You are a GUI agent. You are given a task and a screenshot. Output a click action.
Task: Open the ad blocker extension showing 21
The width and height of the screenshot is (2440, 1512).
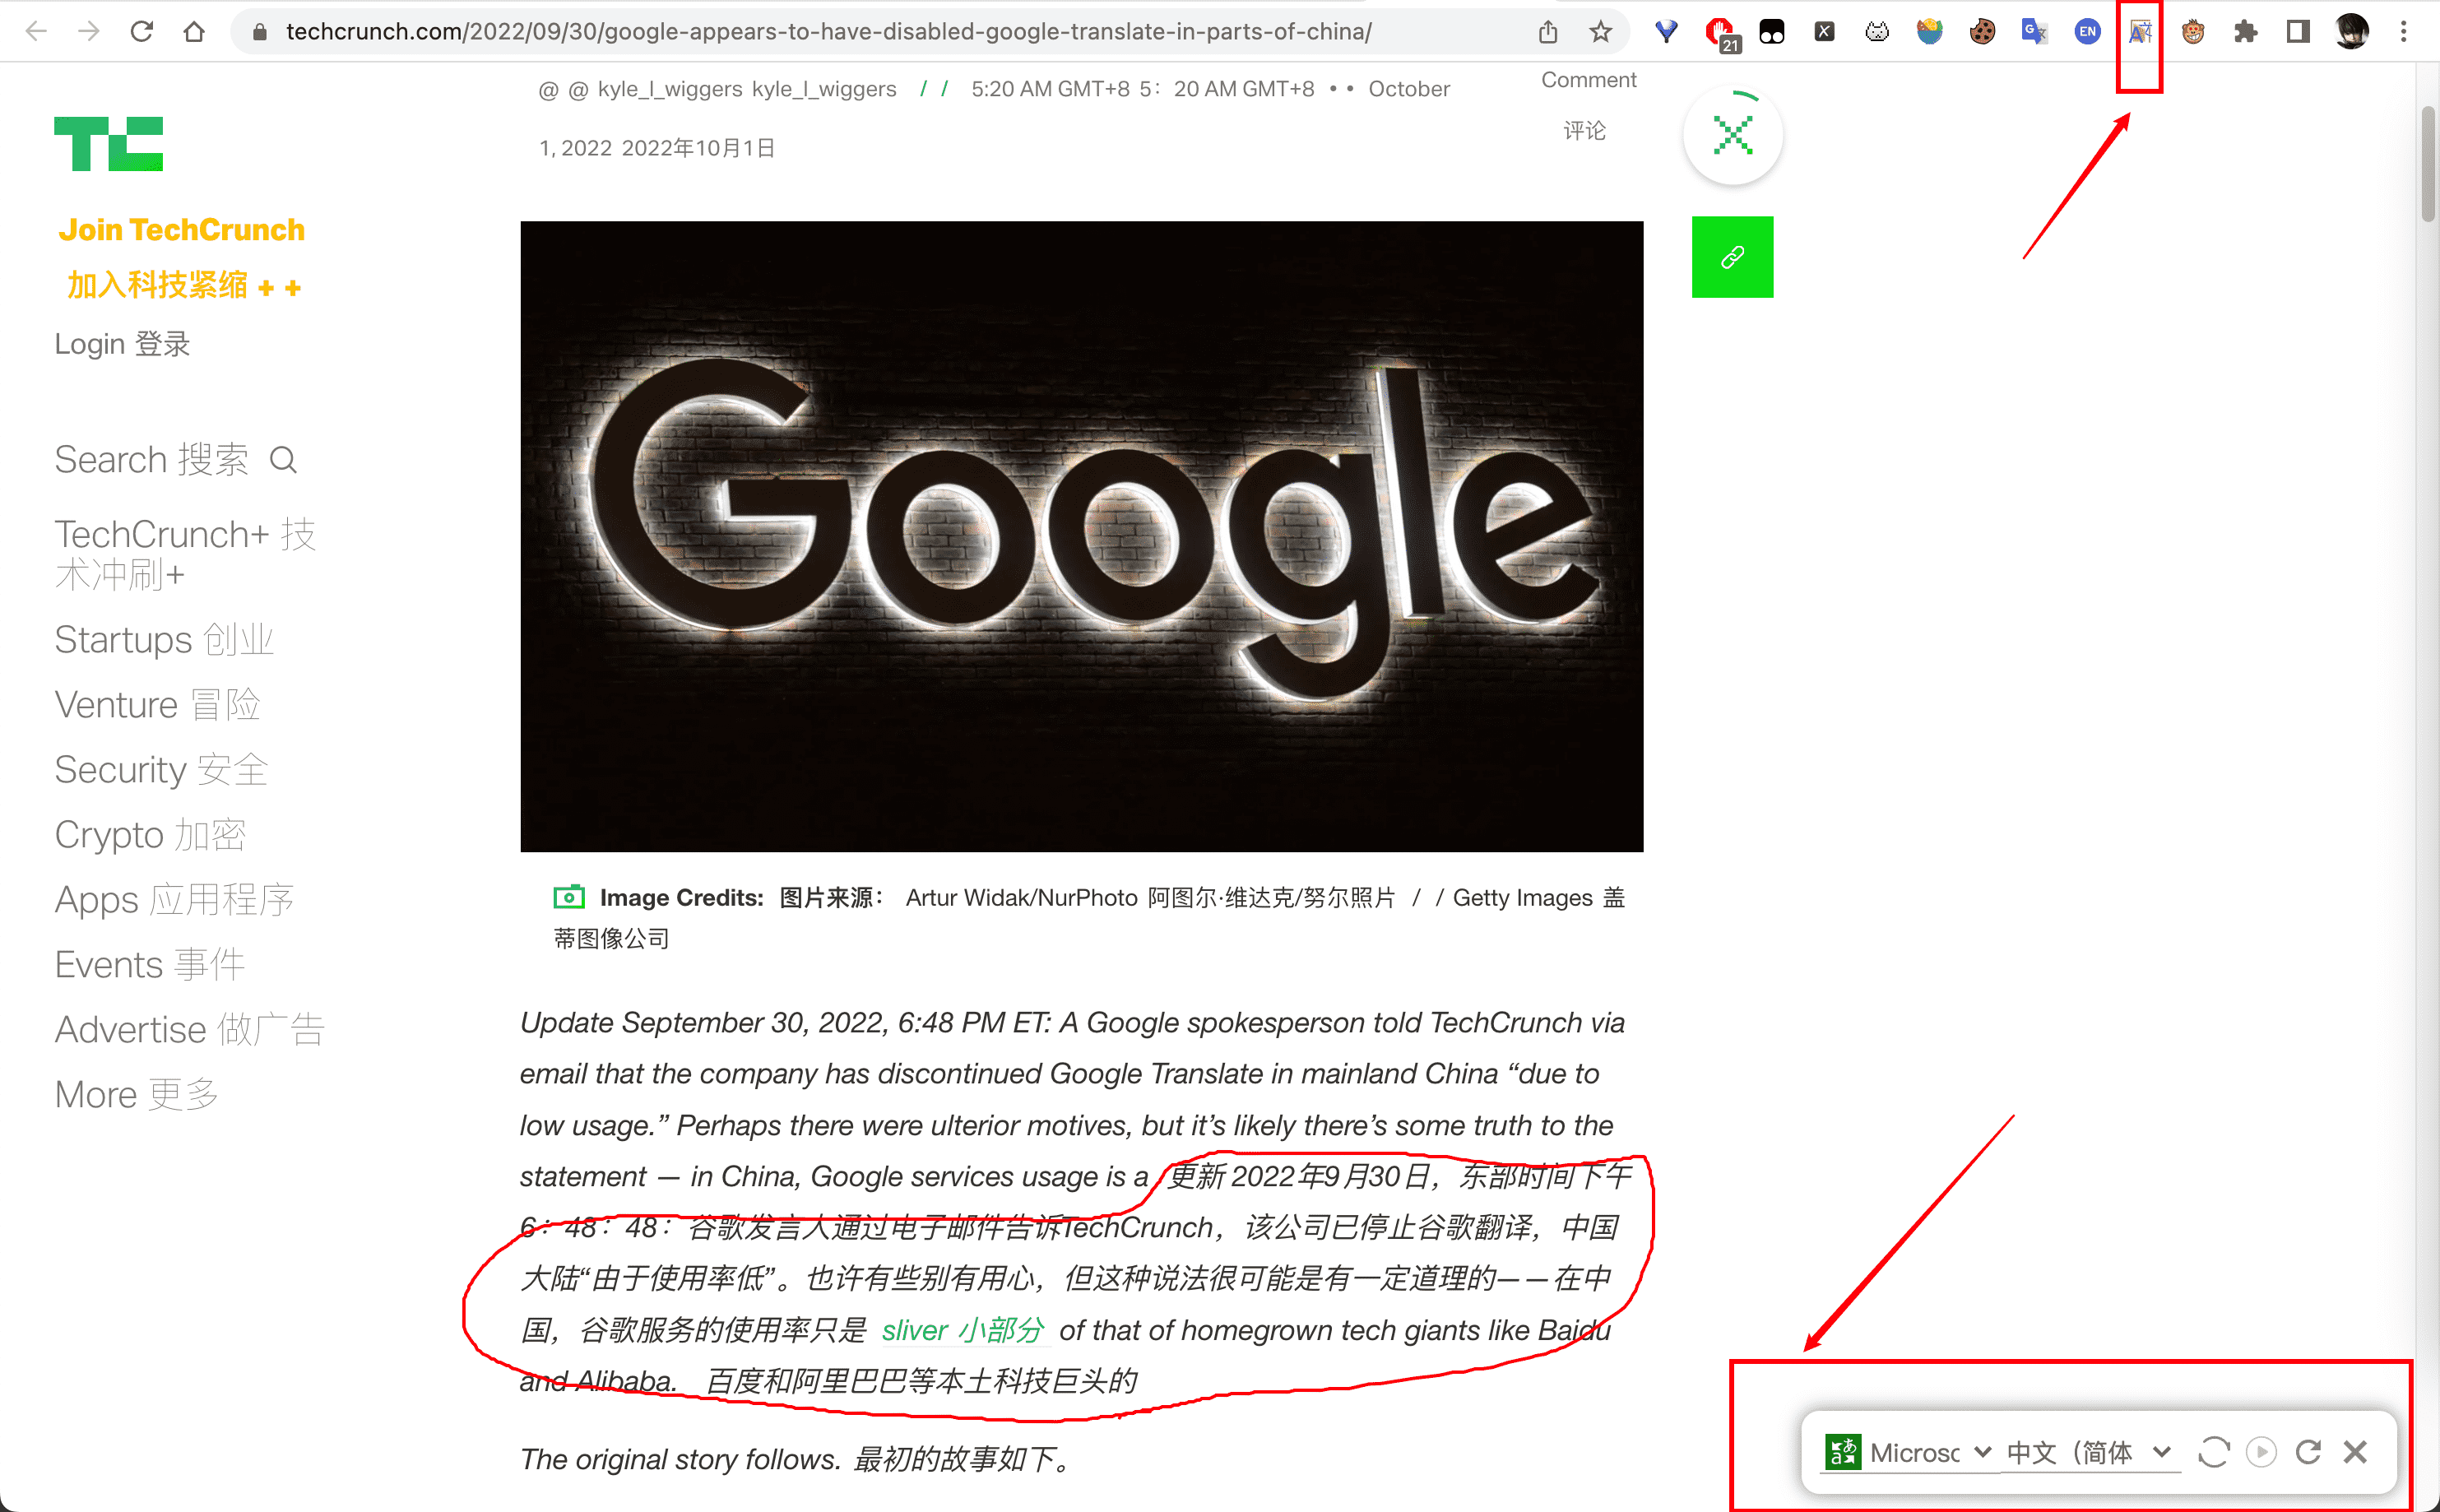(x=1720, y=33)
